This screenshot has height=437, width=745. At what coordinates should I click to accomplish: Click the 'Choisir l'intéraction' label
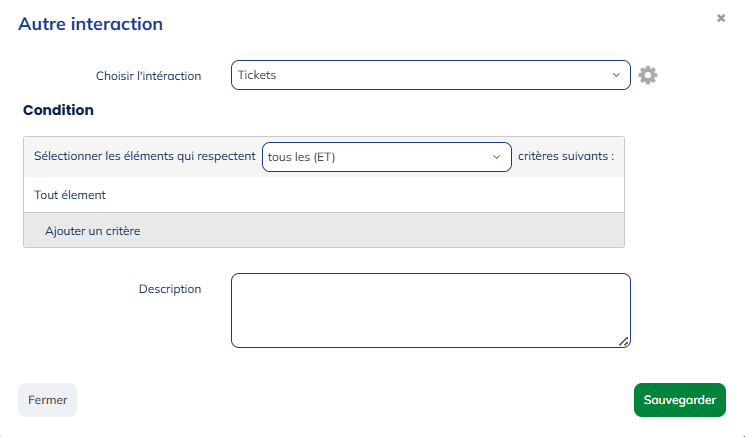click(148, 76)
